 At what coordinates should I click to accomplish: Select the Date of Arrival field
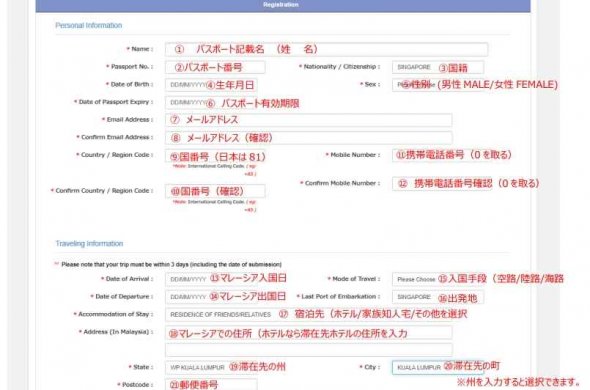211,279
